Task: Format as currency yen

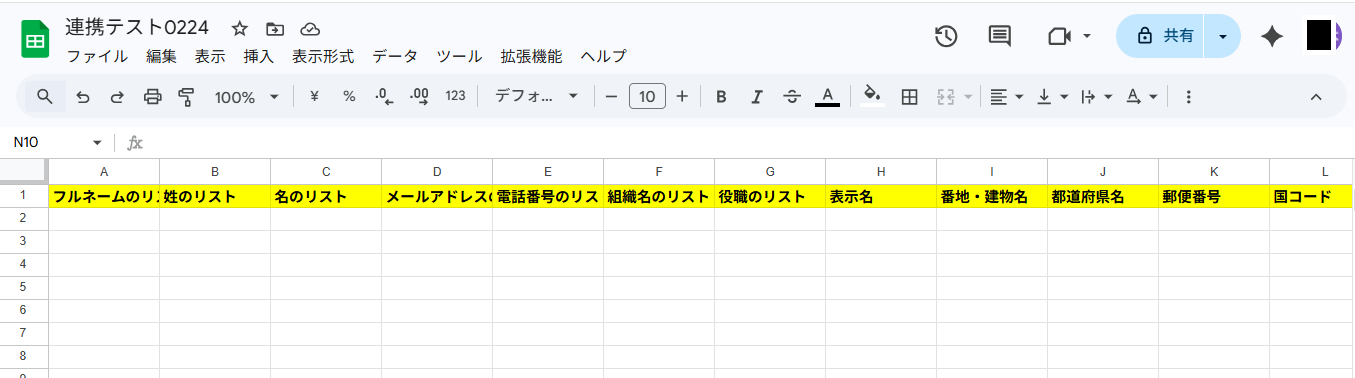Action: tap(314, 96)
